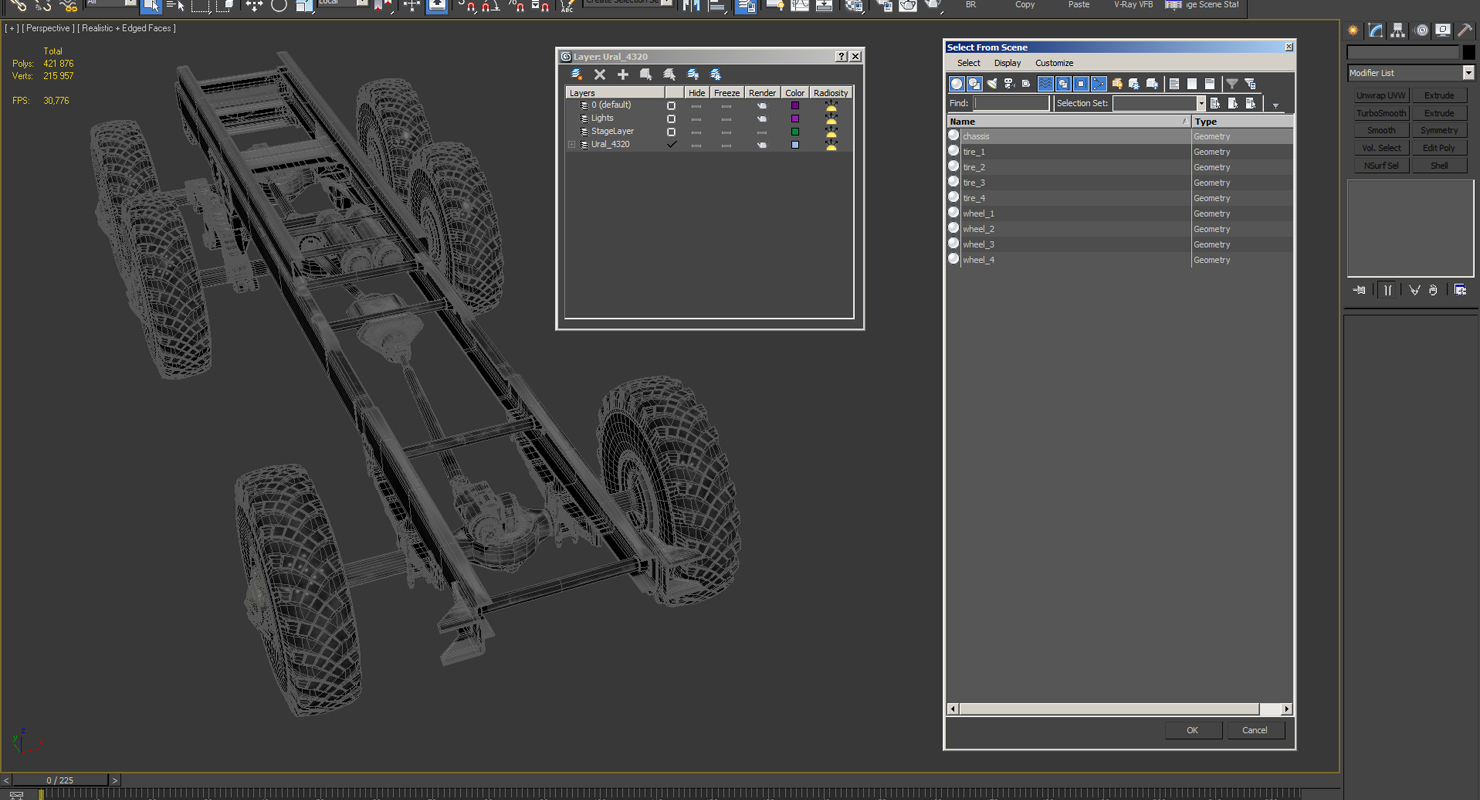This screenshot has width=1480, height=800.
Task: Click Find input field in Select From Scene
Action: coord(1011,103)
